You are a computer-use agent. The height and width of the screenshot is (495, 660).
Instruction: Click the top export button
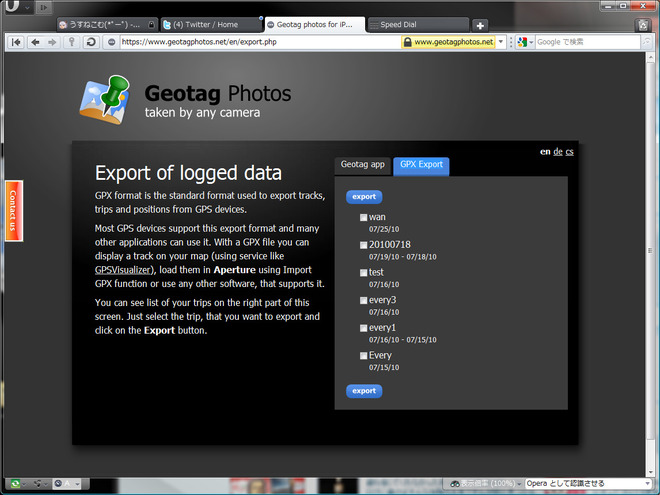[364, 197]
